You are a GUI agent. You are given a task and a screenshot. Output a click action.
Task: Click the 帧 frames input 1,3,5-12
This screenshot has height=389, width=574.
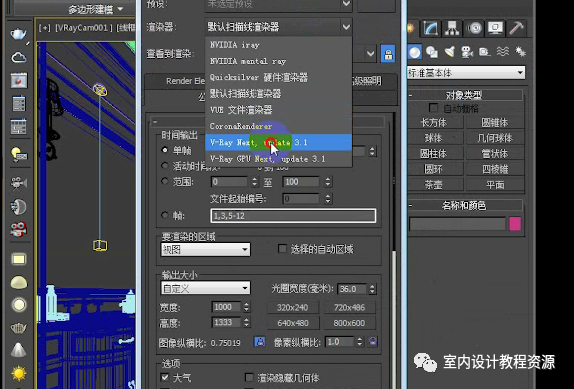293,216
